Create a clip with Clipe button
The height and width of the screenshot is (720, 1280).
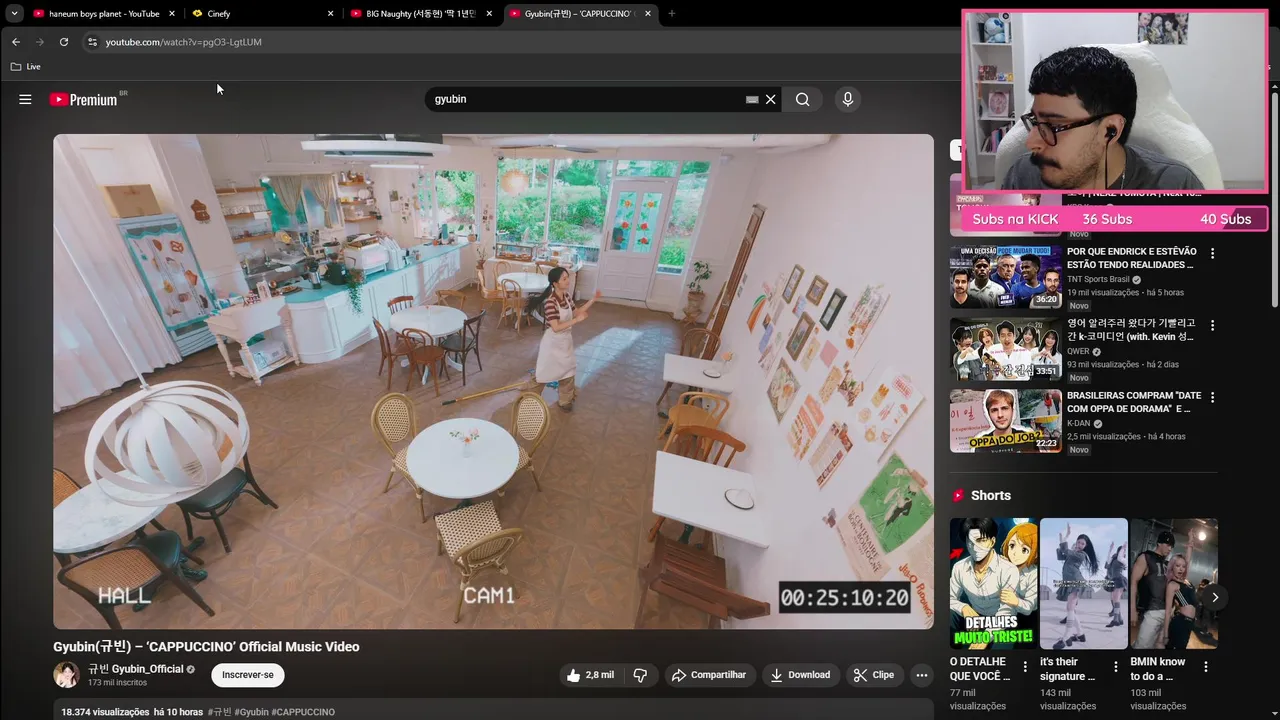pyautogui.click(x=873, y=675)
